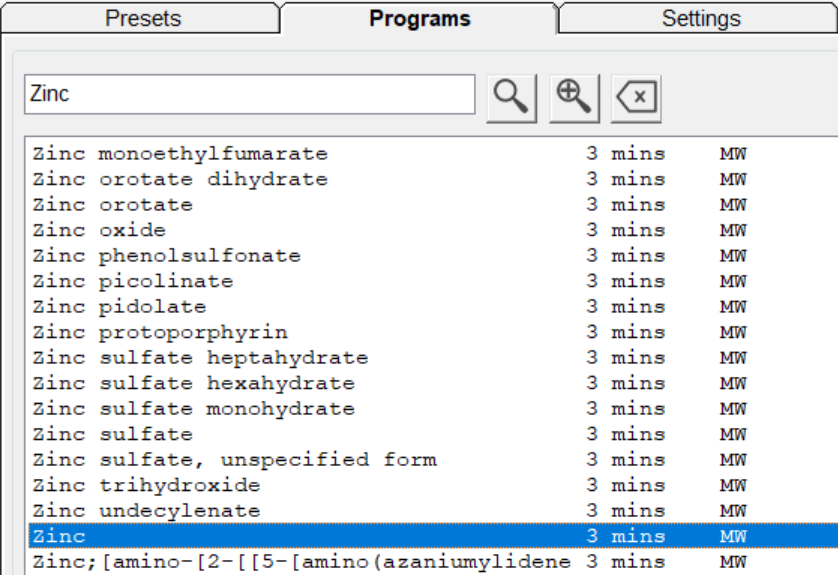The image size is (838, 575).
Task: Click the search input containing Zinc
Action: [x=249, y=95]
